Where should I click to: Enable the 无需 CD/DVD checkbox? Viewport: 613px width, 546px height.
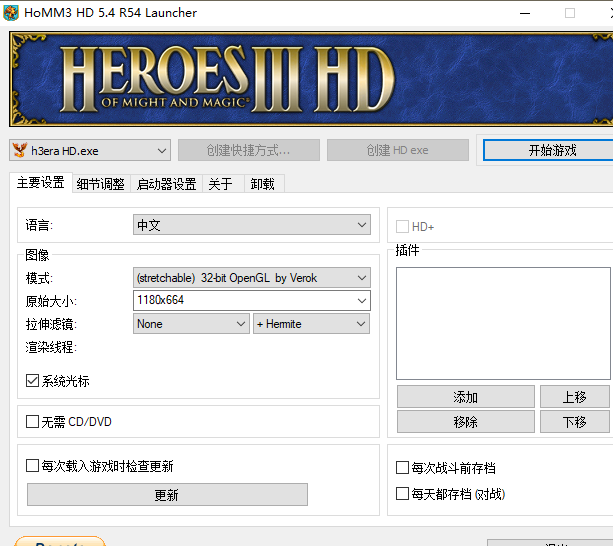point(32,422)
